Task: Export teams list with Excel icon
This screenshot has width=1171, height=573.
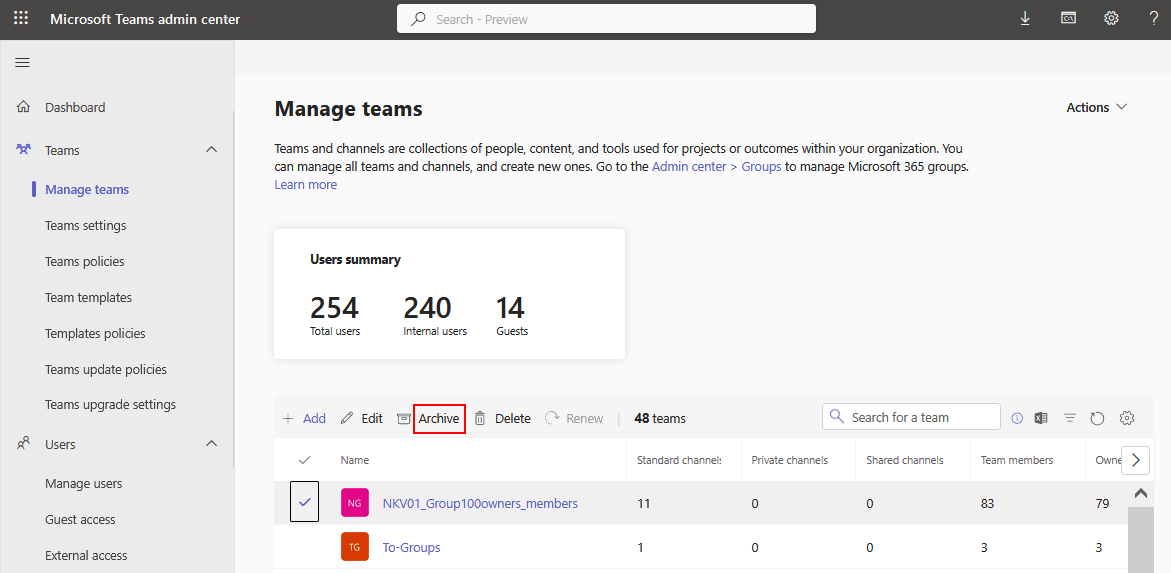Action: click(1041, 418)
